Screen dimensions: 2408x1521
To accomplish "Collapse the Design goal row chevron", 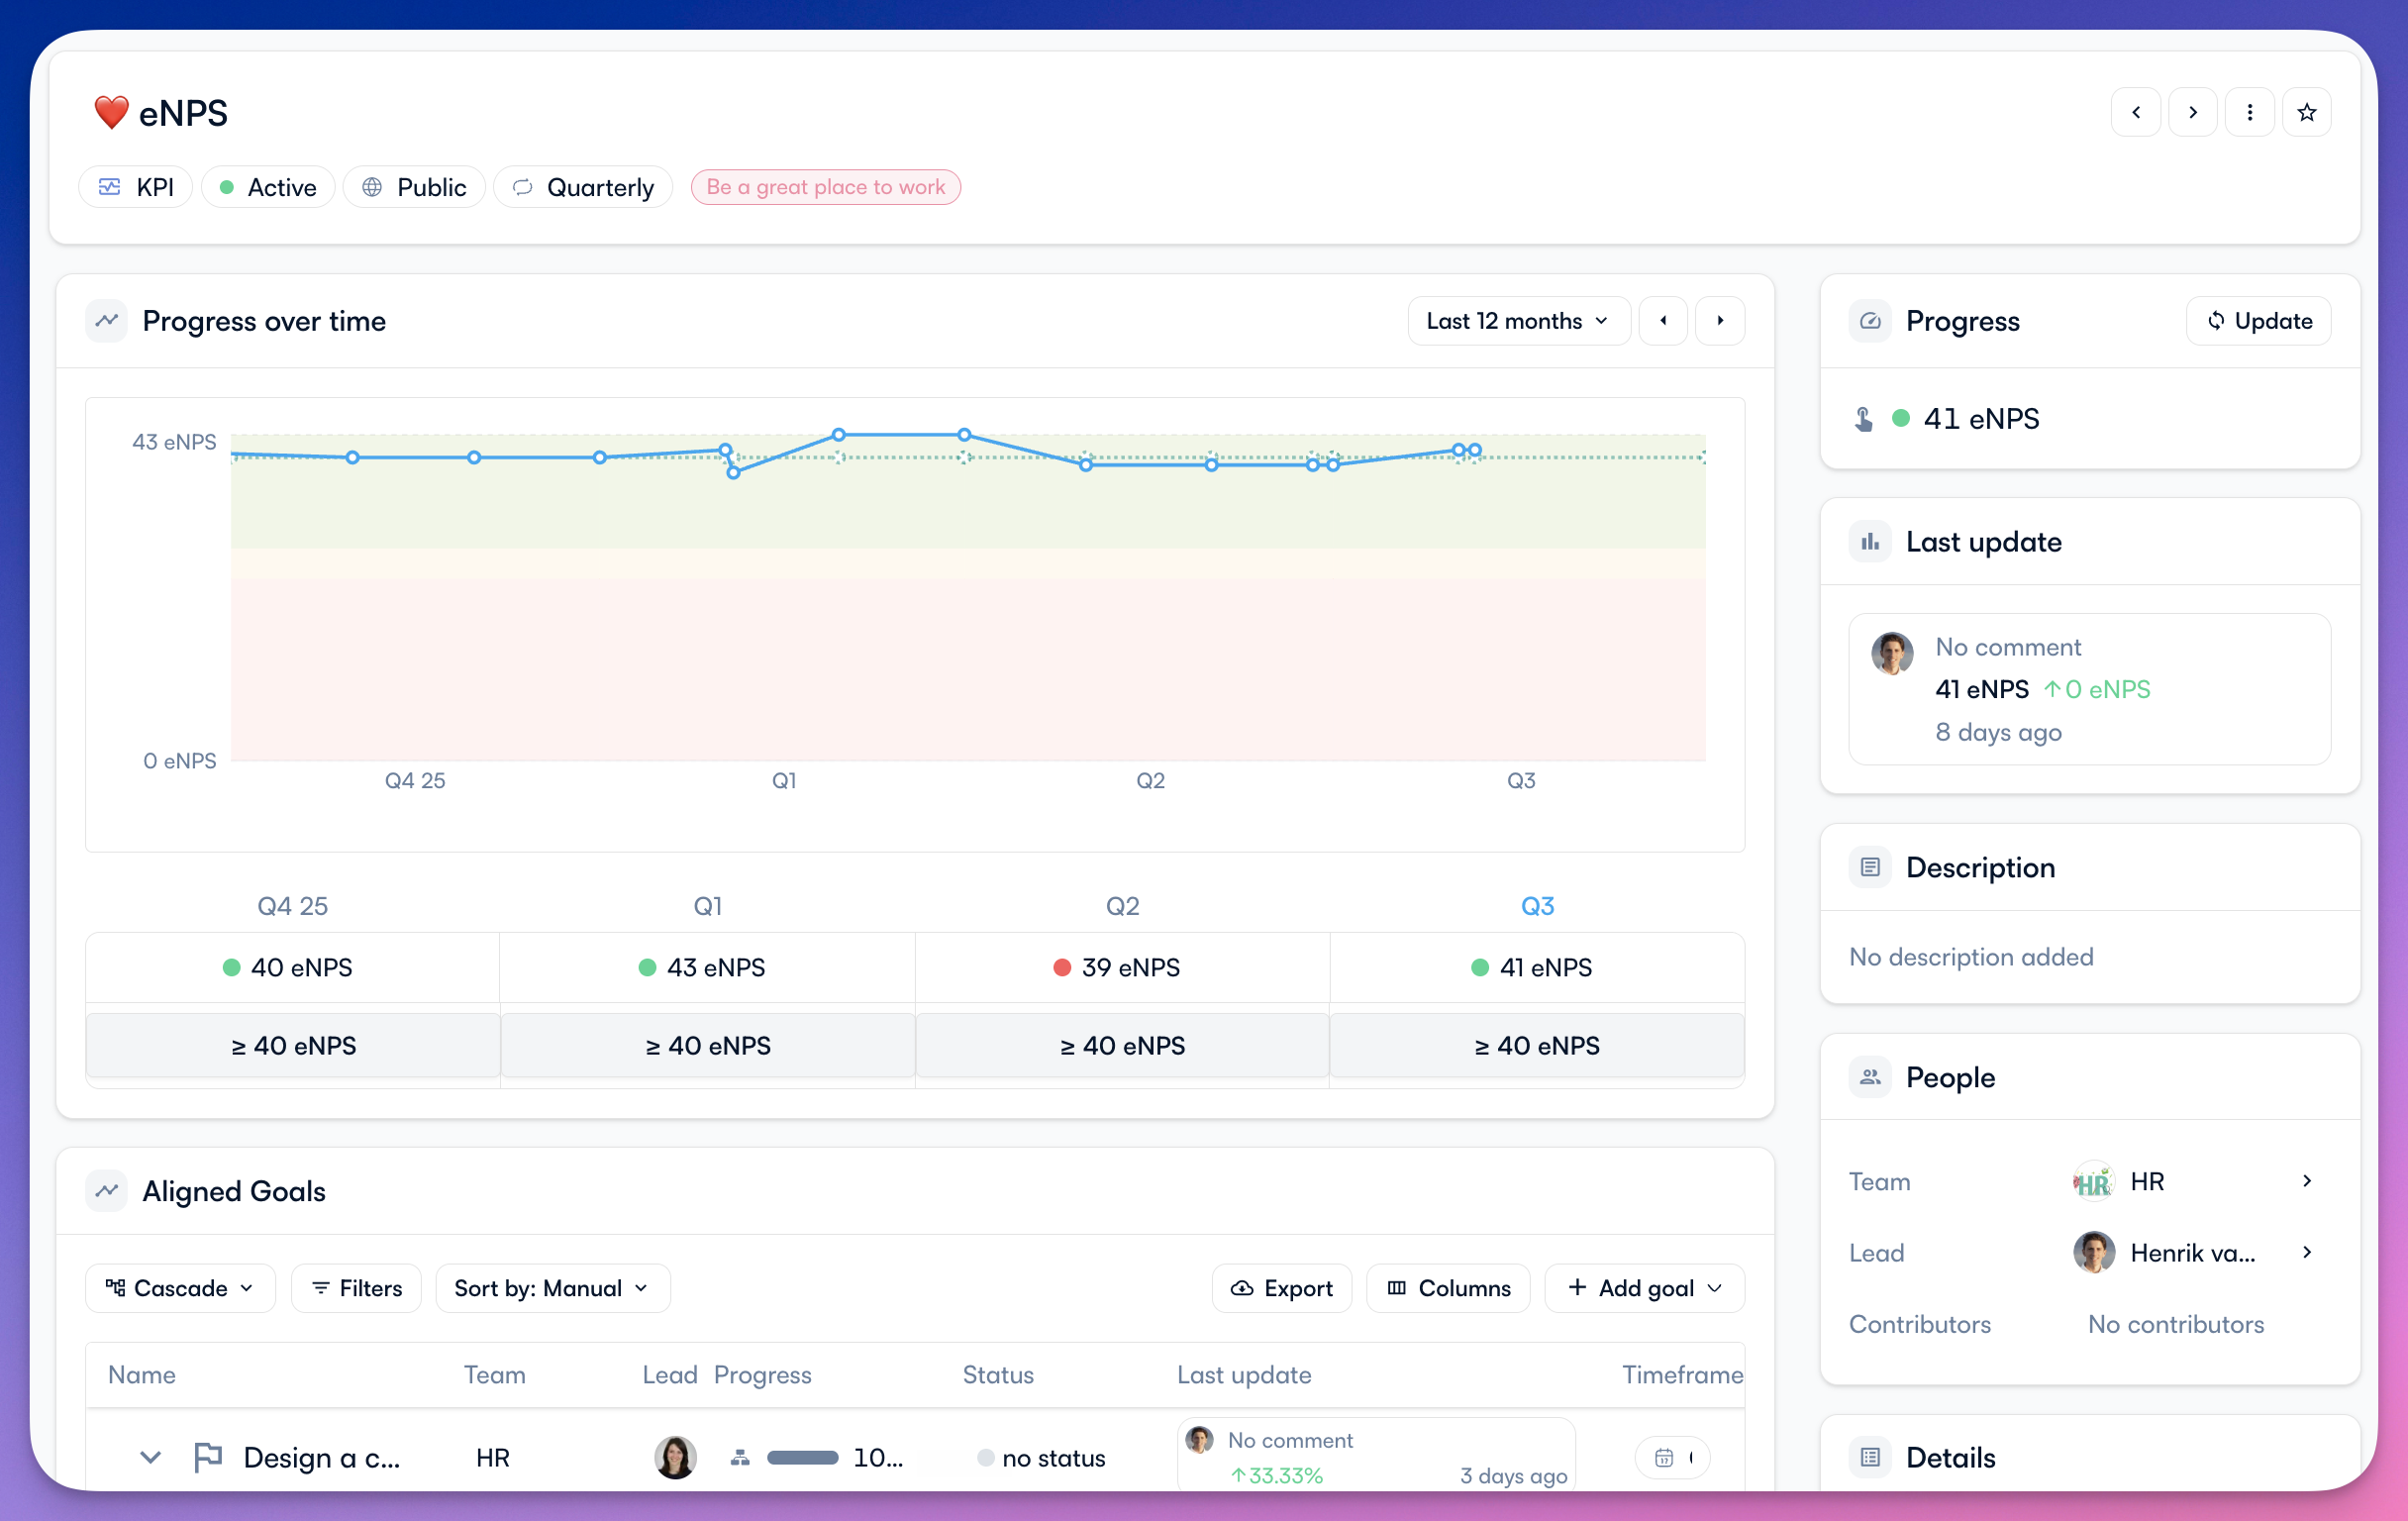I will click(x=150, y=1457).
